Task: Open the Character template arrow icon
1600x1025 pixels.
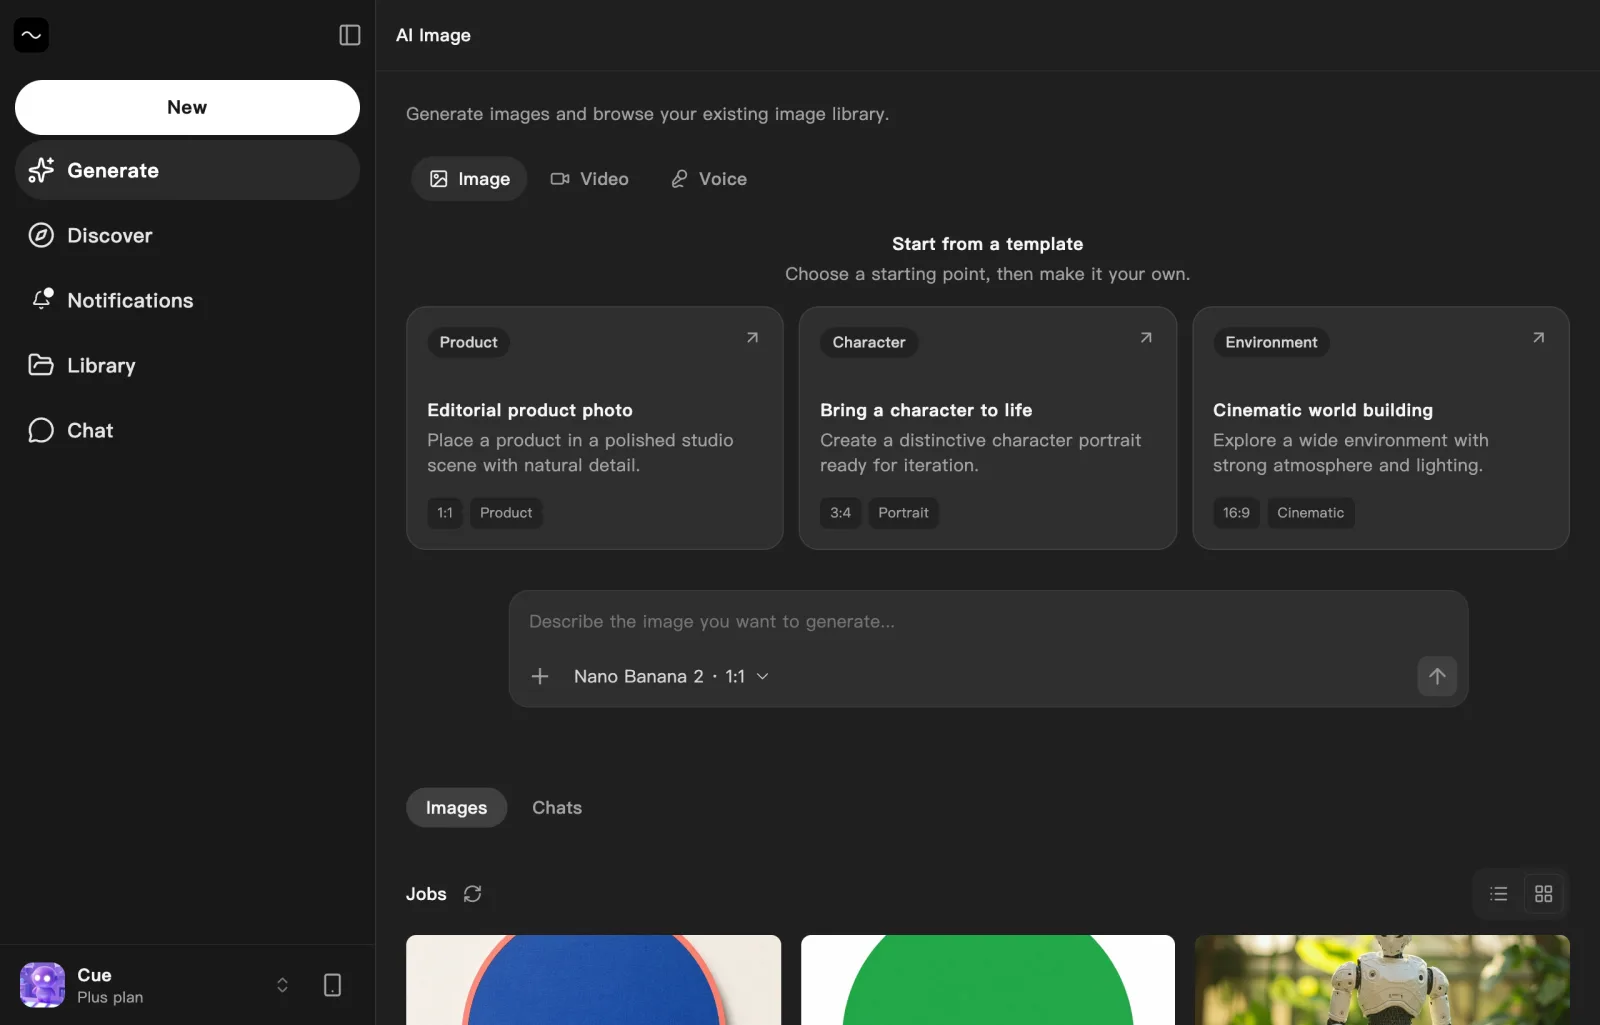Action: tap(1146, 338)
